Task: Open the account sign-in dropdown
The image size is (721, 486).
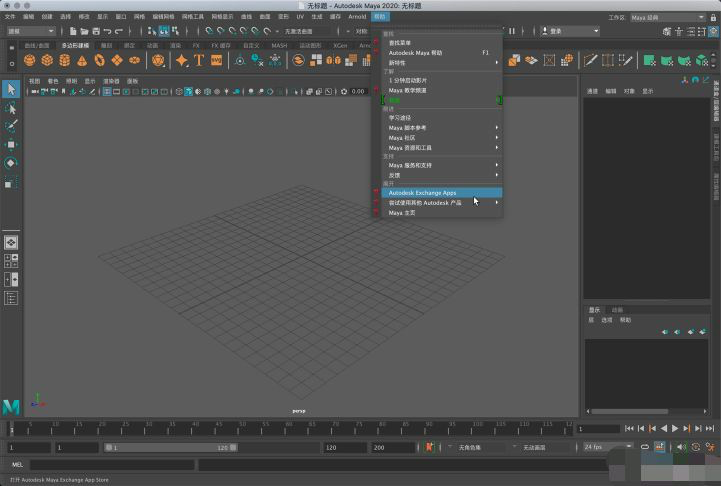Action: coord(570,31)
